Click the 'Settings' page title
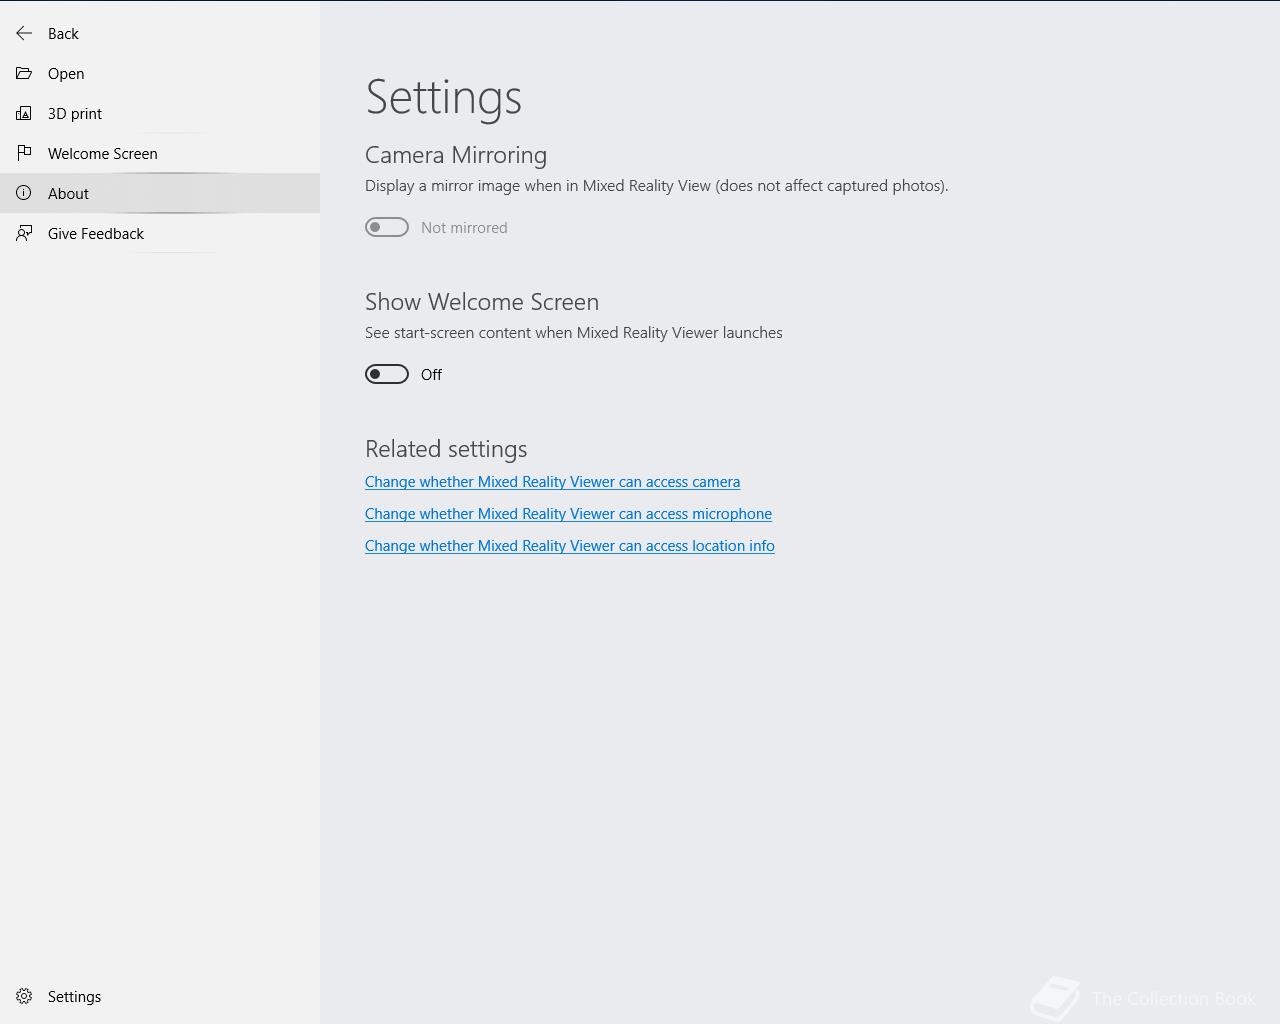The image size is (1280, 1024). [x=443, y=97]
